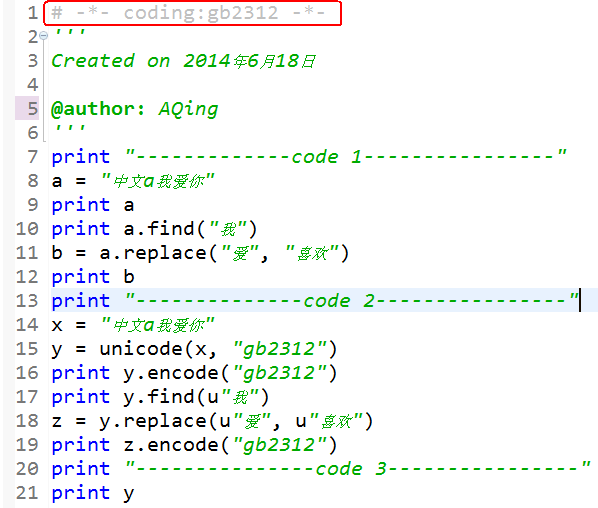Click the 'print a' statement on line 9
The image size is (598, 508).
point(93,205)
